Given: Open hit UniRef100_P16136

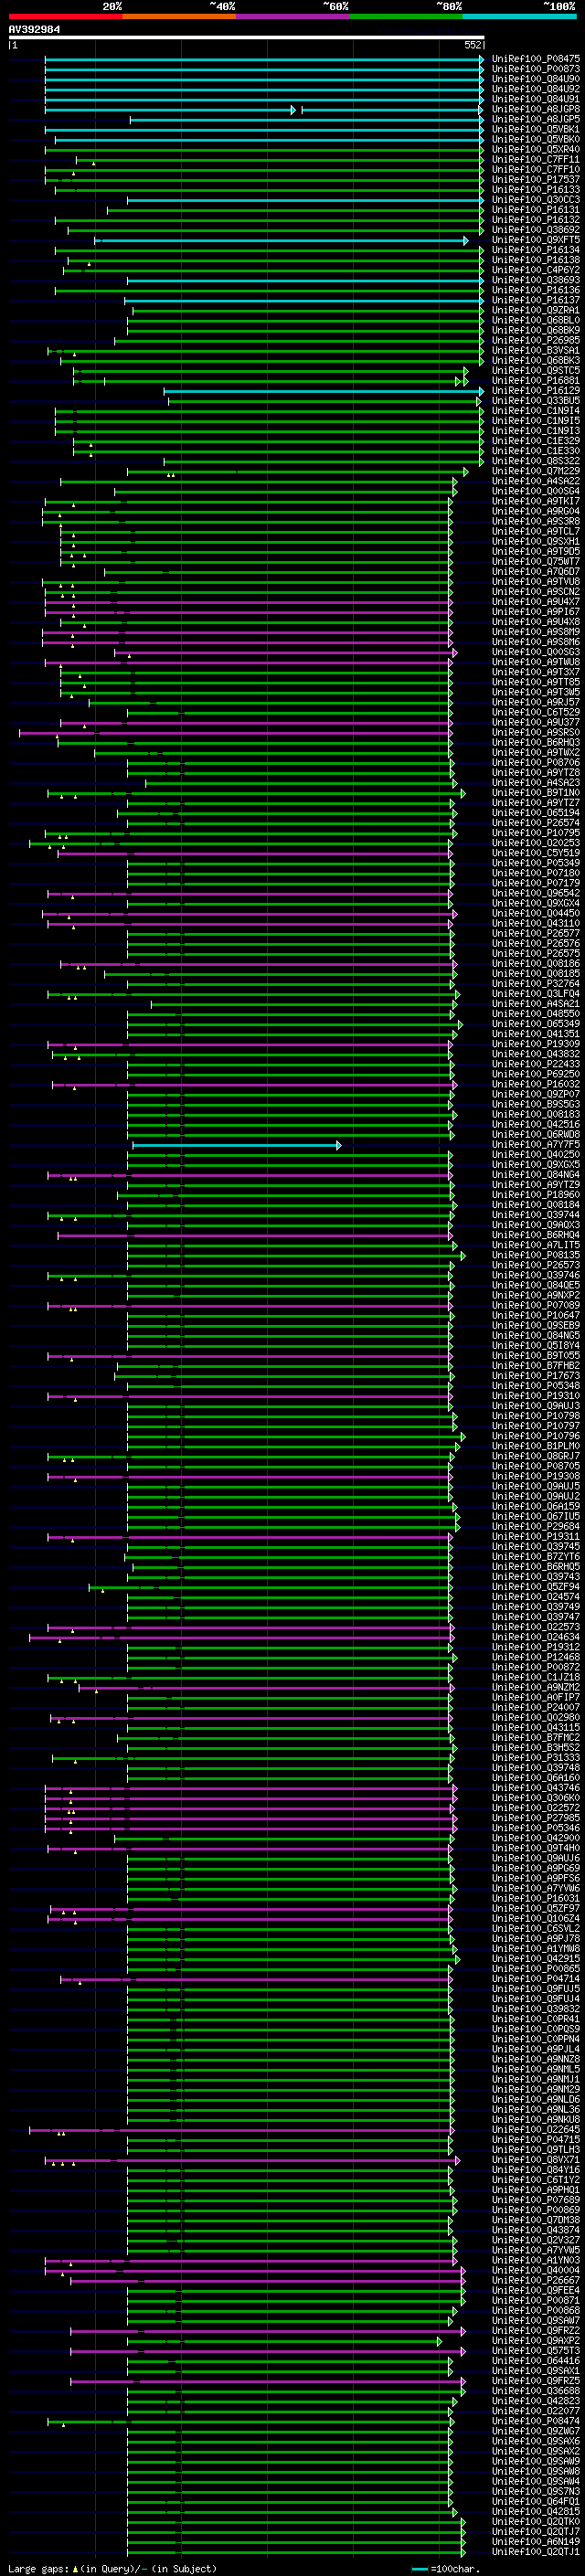Looking at the screenshot, I should click(536, 290).
